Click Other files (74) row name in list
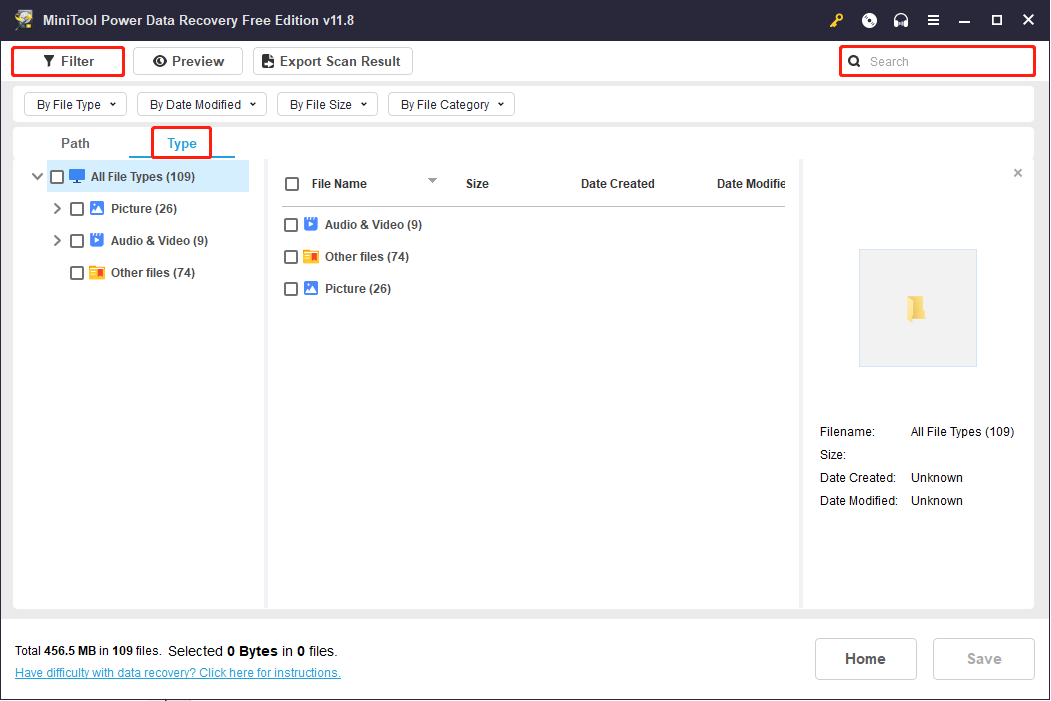Viewport: 1051px width, 701px height. click(367, 257)
